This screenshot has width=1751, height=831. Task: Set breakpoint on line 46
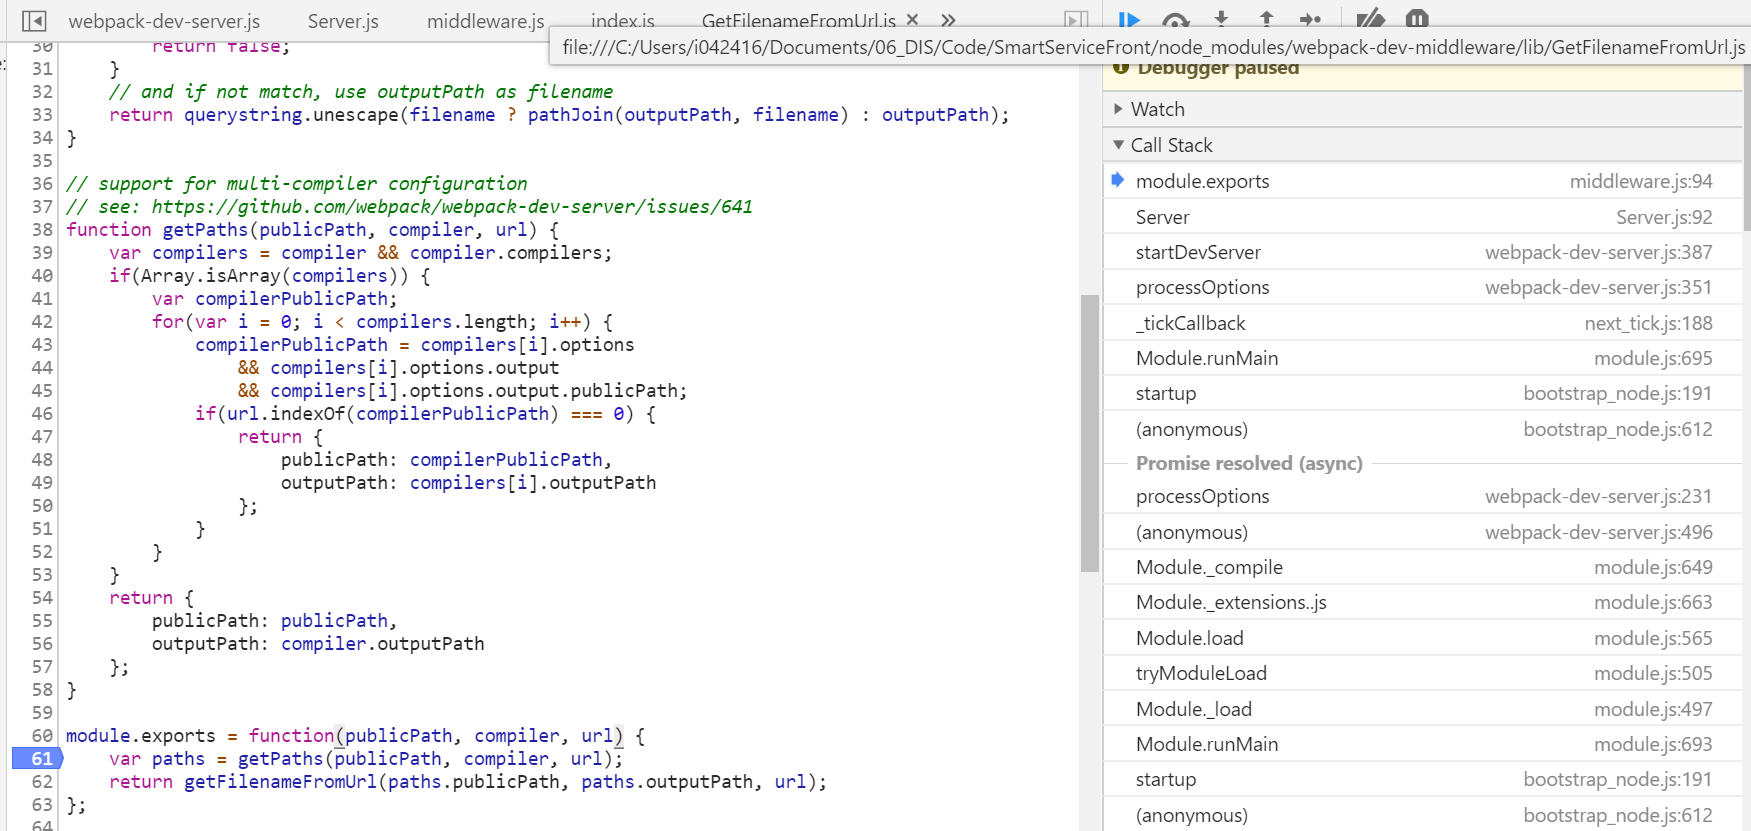[x=42, y=414]
